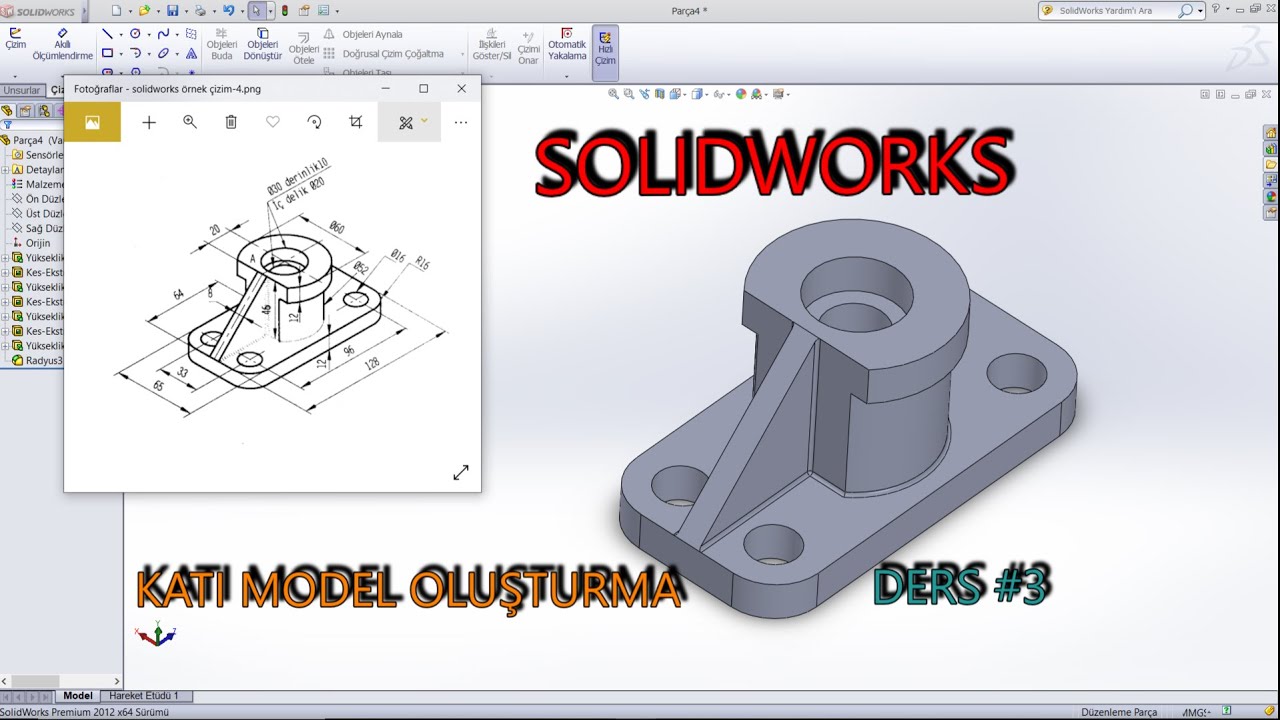Click Zoom to Area icon in view toolbar
Image resolution: width=1280 pixels, height=720 pixels.
point(629,94)
